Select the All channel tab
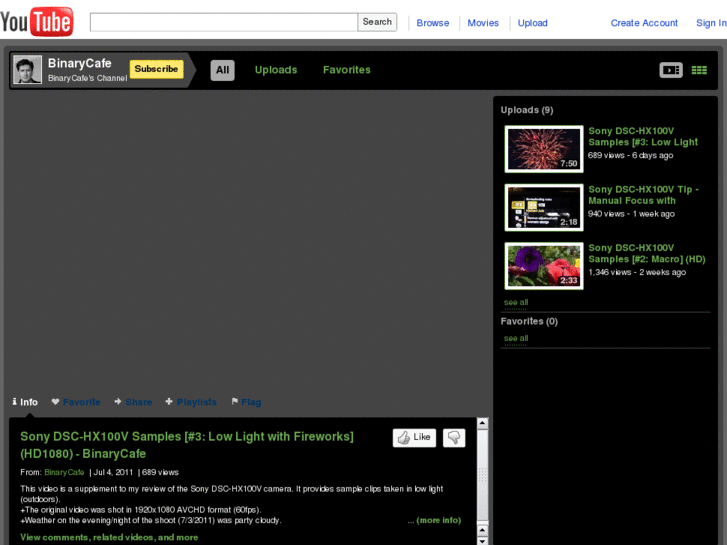This screenshot has height=545, width=727. (x=223, y=70)
